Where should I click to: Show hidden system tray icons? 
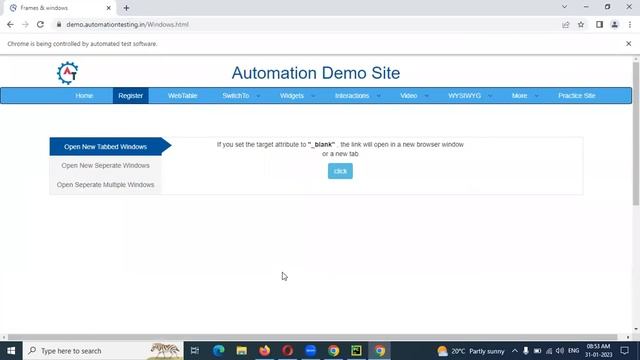(x=515, y=351)
